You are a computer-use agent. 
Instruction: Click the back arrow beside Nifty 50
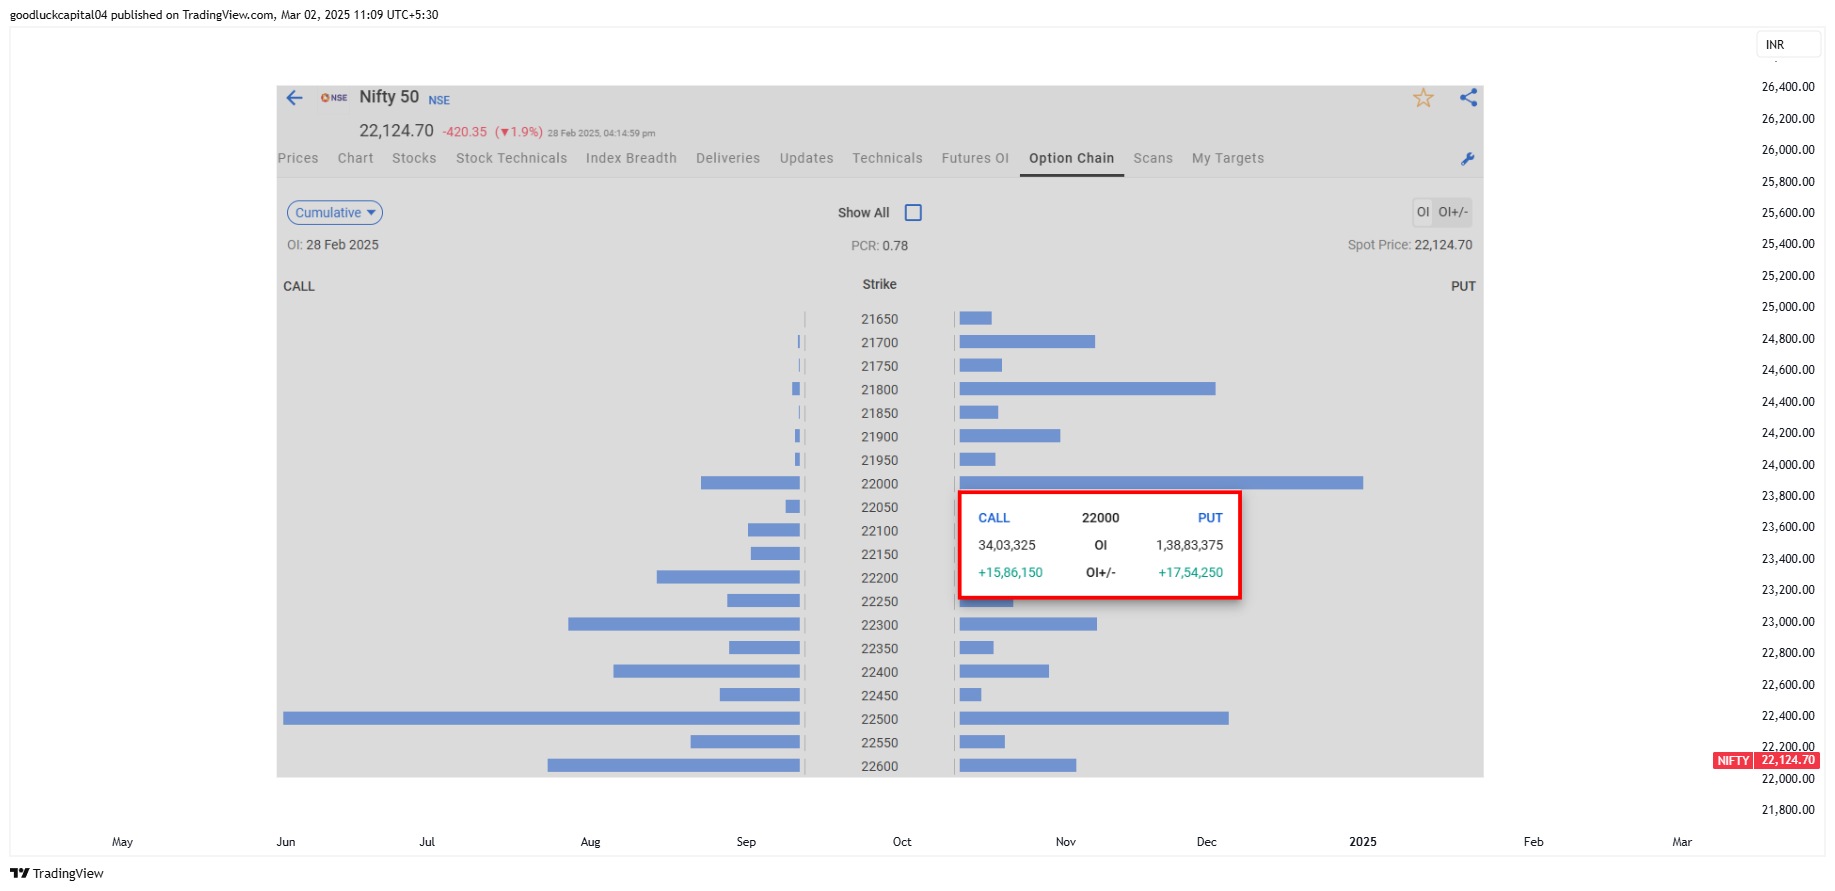[294, 98]
